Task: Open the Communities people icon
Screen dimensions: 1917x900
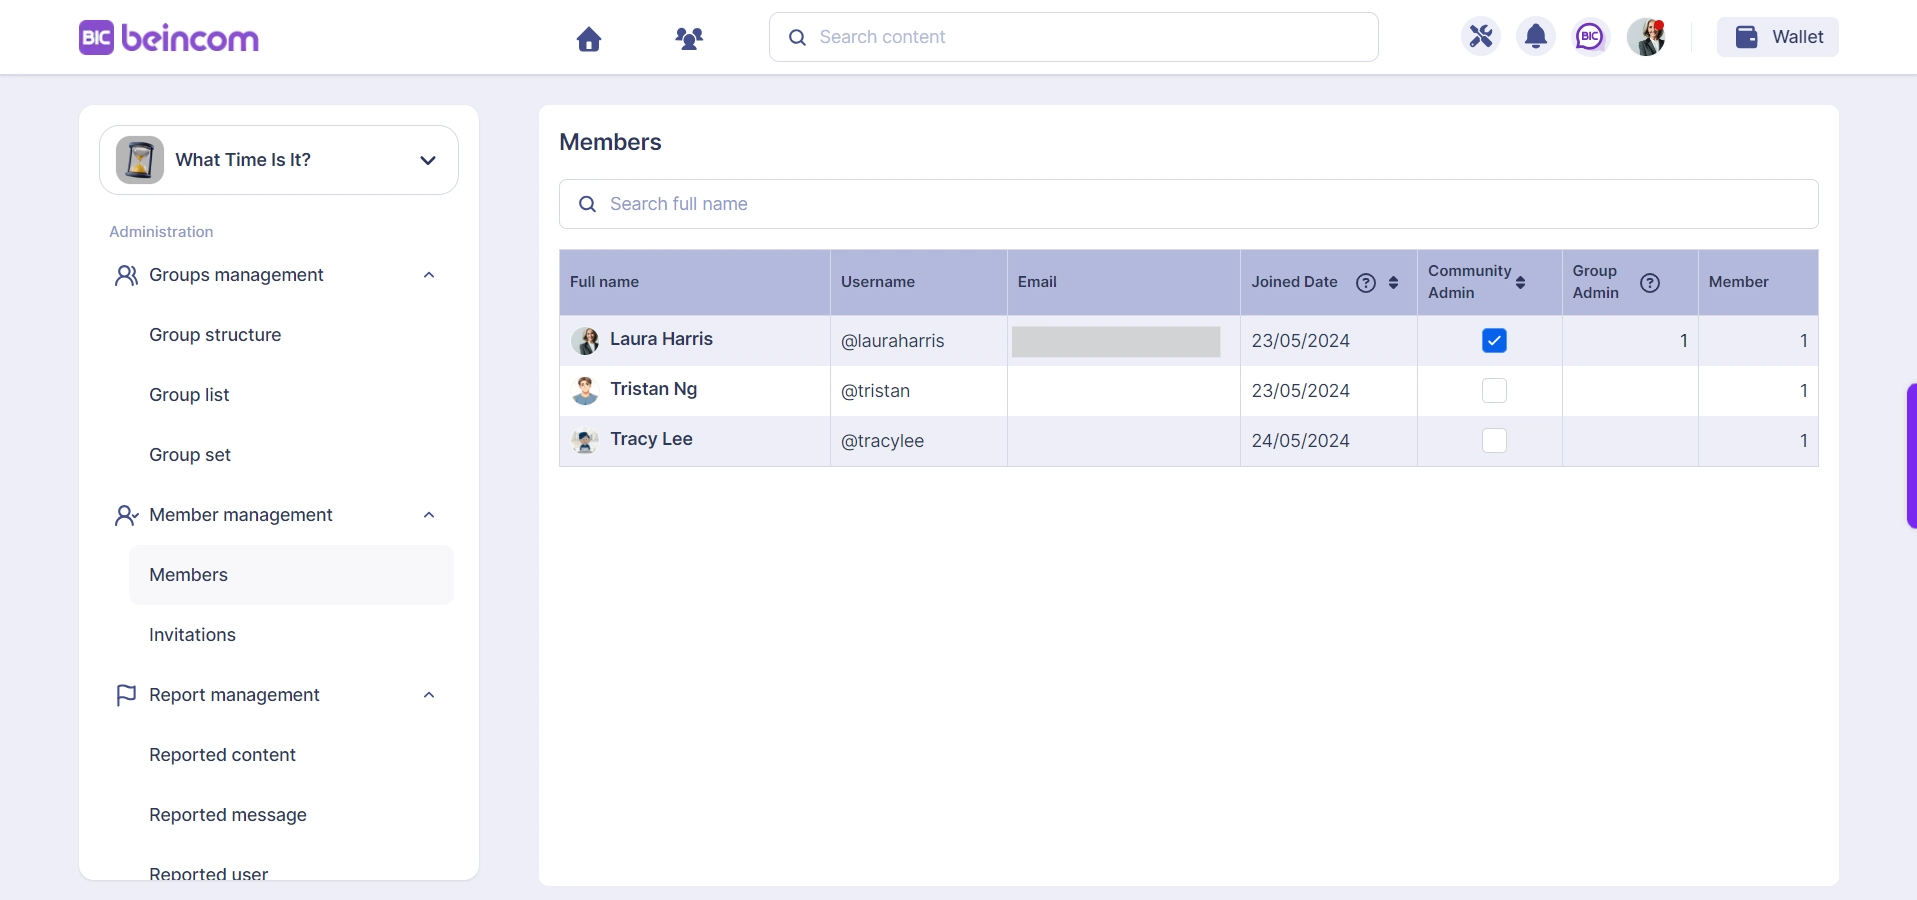Action: tap(689, 38)
